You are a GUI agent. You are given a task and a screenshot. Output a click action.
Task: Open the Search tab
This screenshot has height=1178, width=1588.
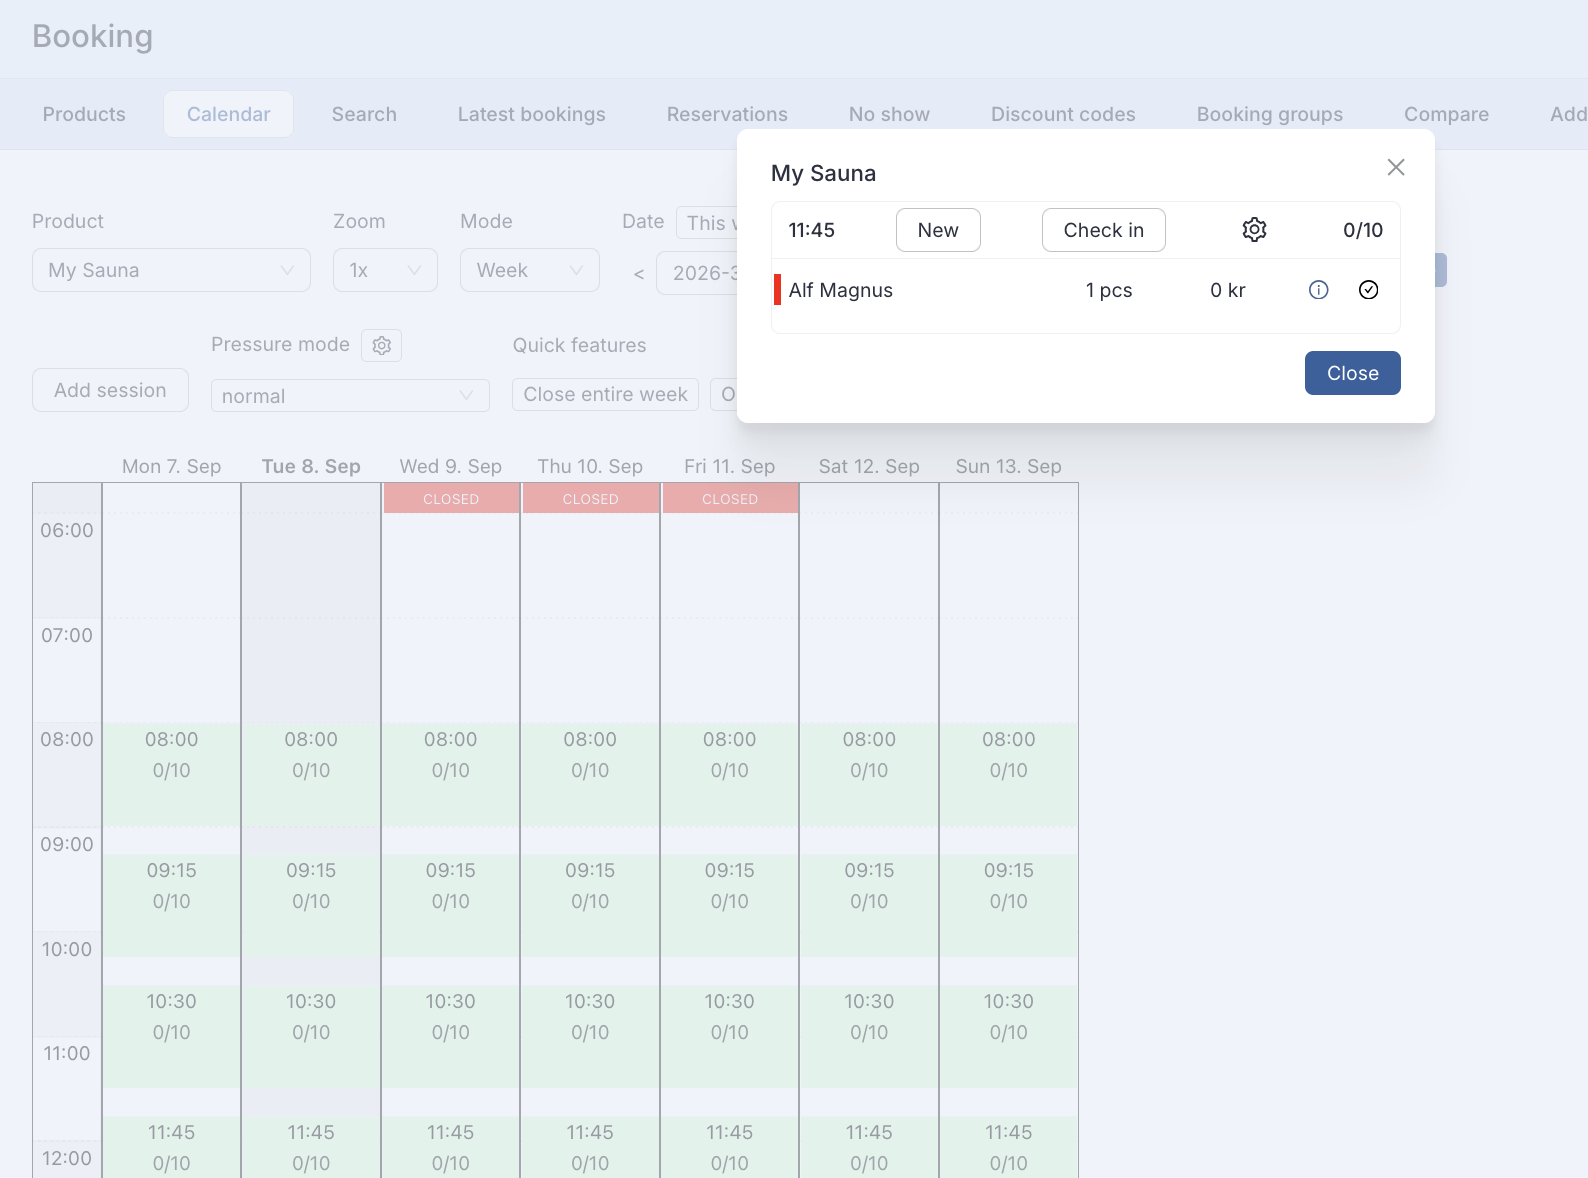(x=364, y=114)
